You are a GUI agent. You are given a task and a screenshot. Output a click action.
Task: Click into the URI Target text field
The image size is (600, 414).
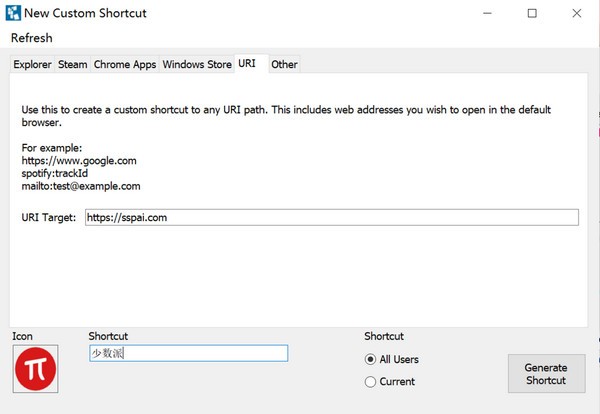(x=330, y=217)
